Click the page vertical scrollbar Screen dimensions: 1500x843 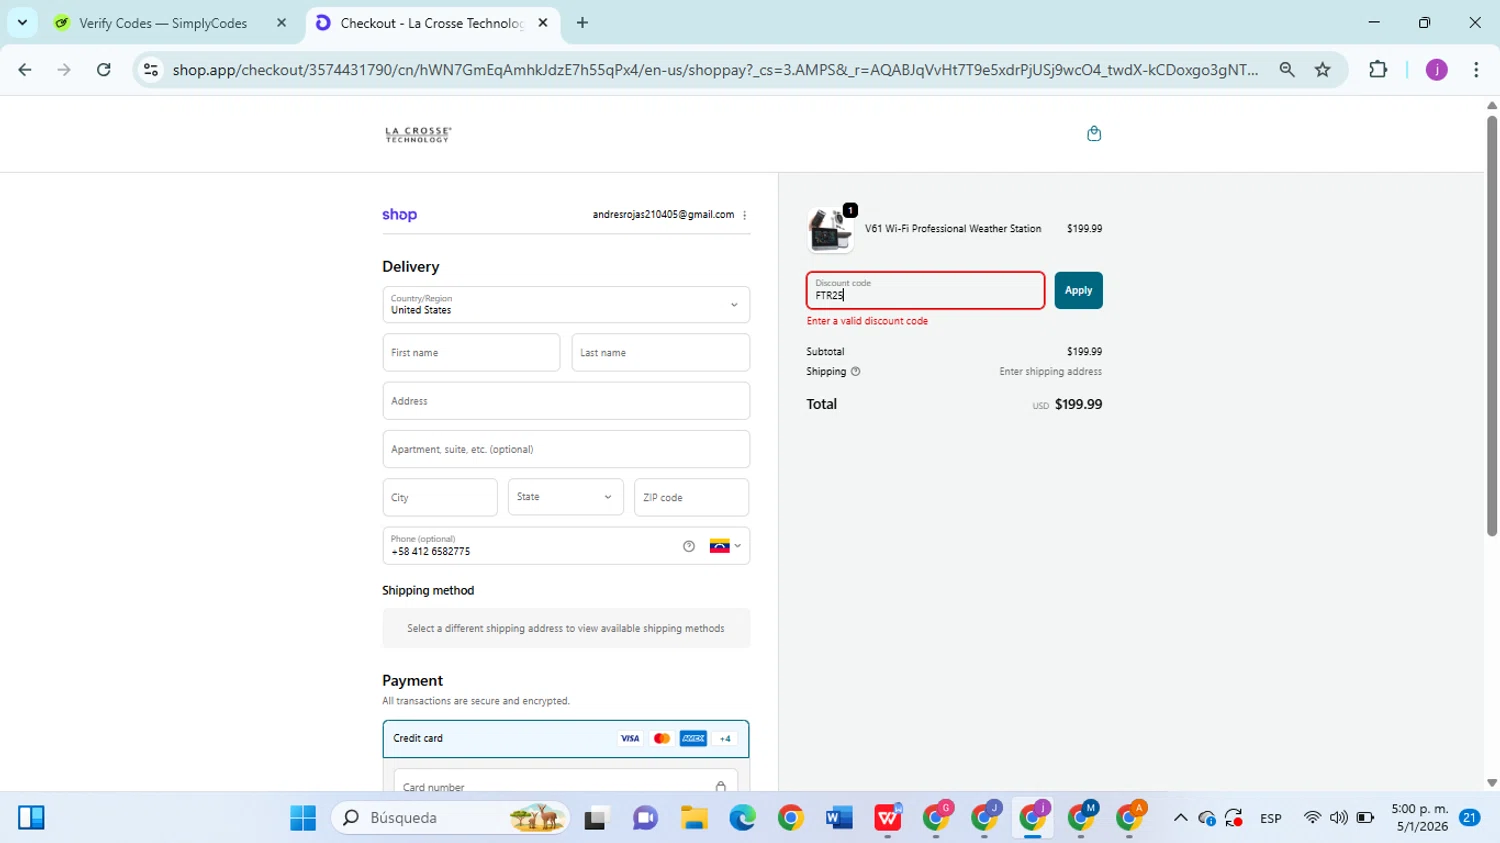[x=1492, y=325]
